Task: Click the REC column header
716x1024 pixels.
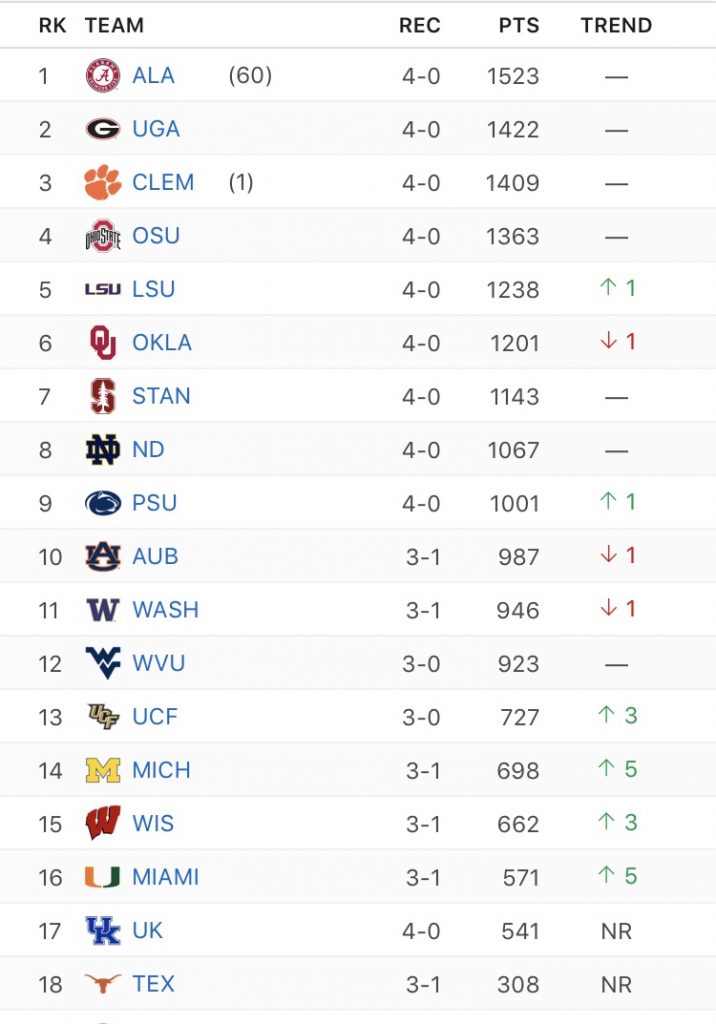Action: tap(420, 25)
